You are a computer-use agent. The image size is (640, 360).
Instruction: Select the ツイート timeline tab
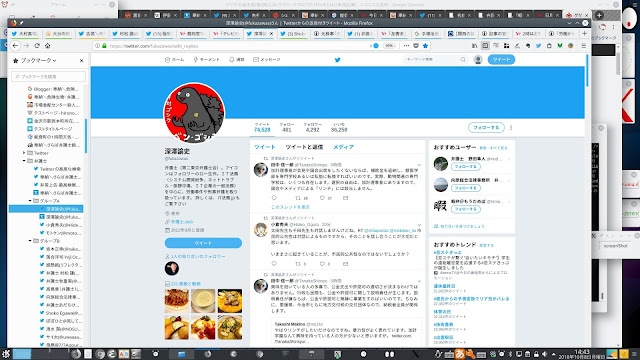[x=265, y=147]
